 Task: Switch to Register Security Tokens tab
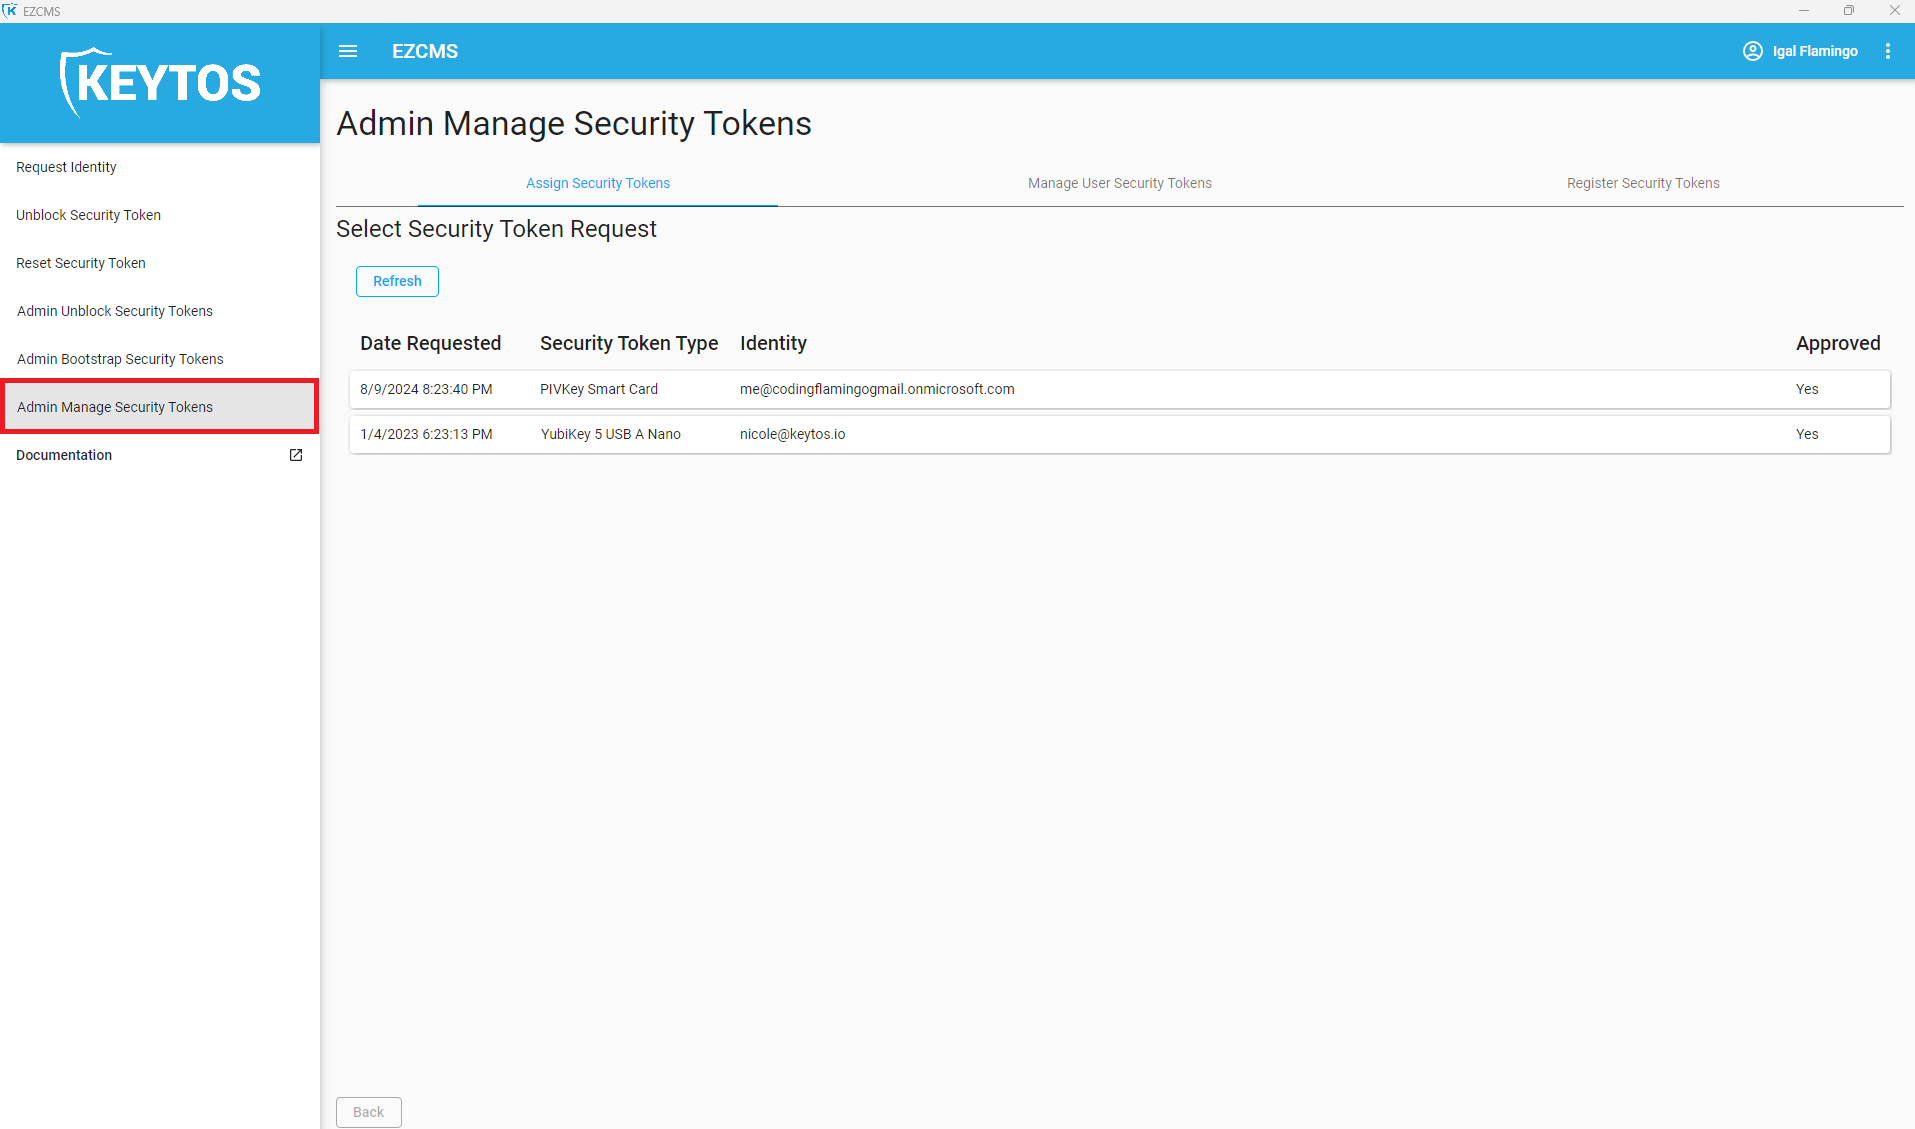(x=1642, y=183)
